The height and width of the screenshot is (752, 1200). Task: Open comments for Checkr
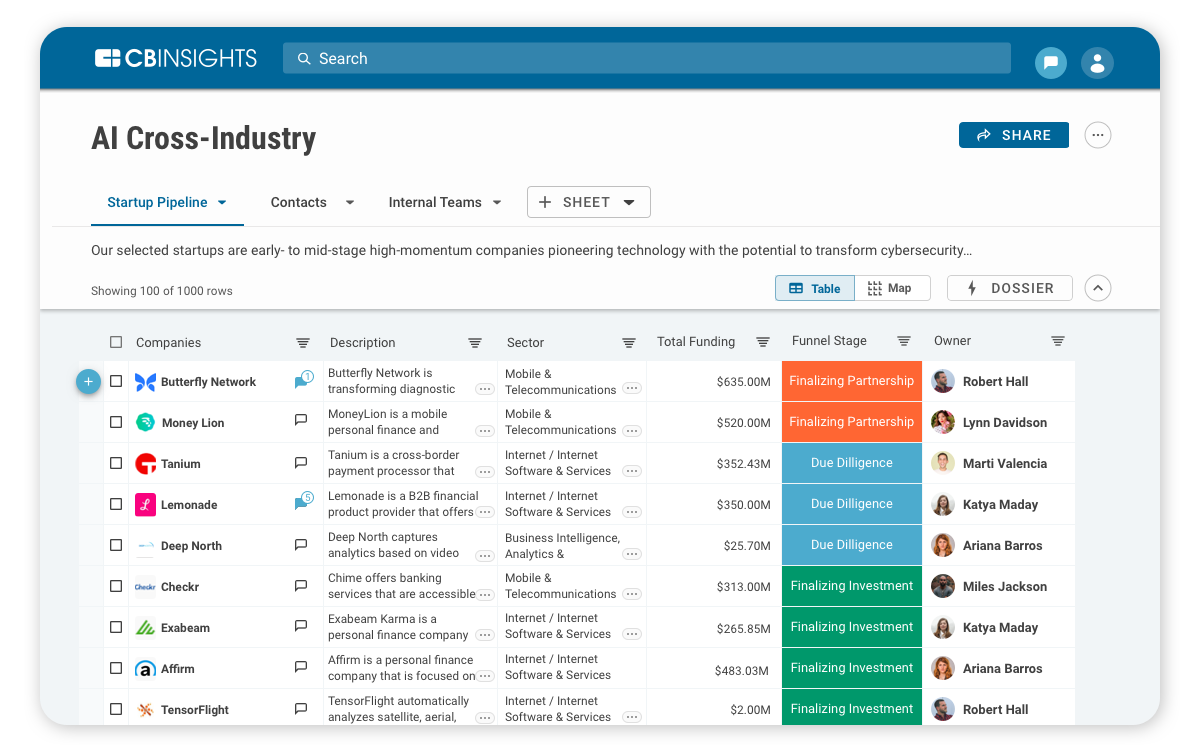click(x=301, y=586)
